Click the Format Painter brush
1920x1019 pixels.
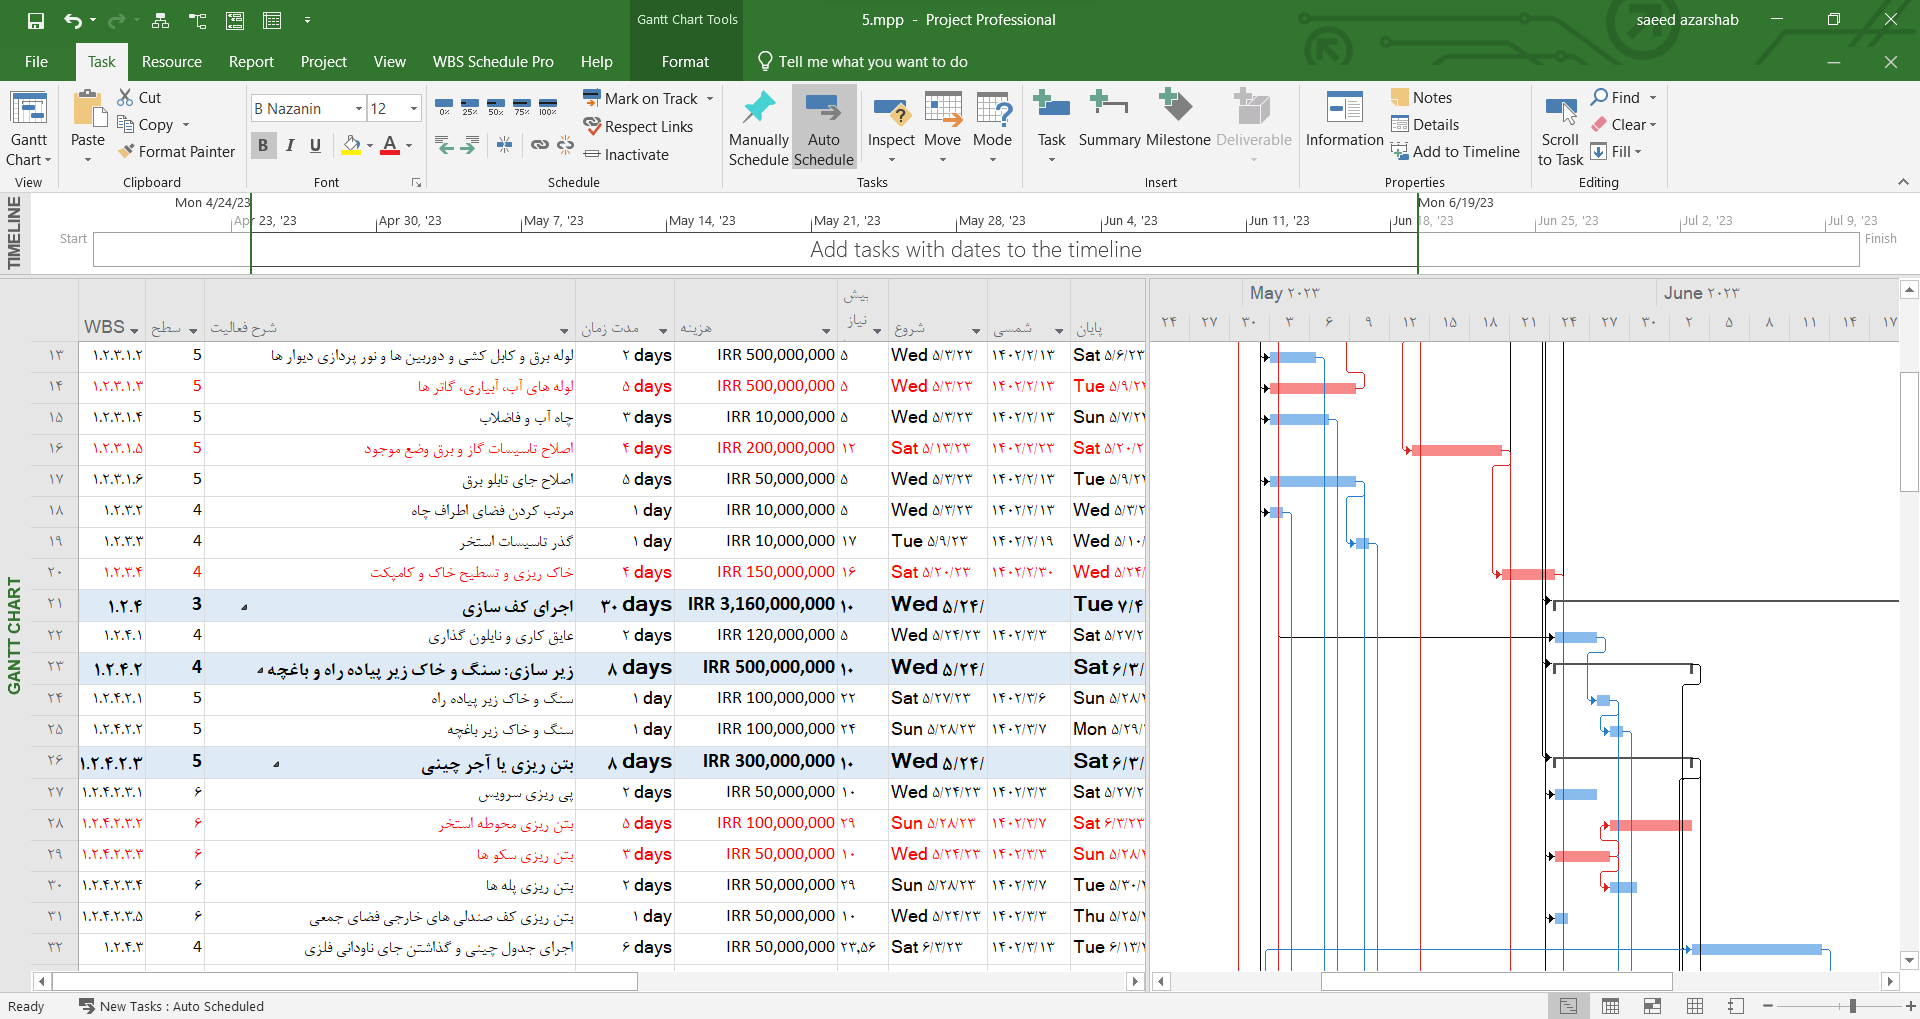pos(126,151)
